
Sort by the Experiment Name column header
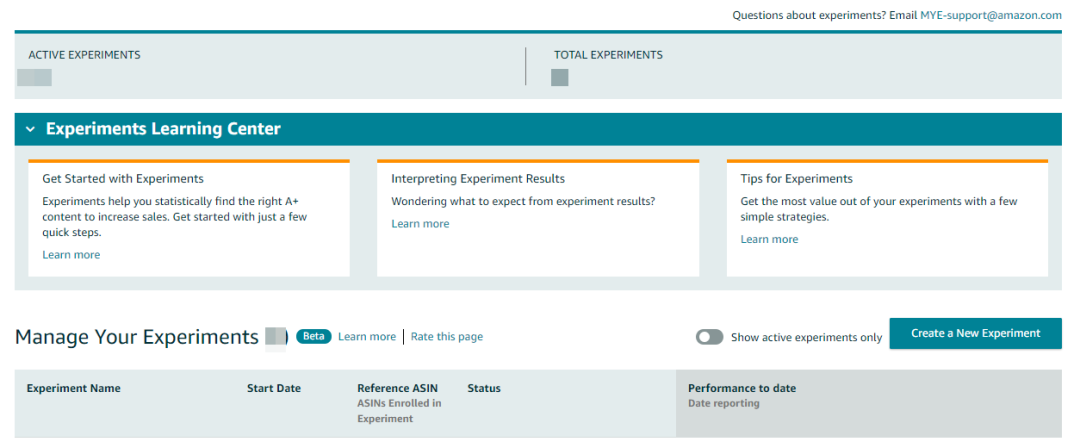point(73,389)
